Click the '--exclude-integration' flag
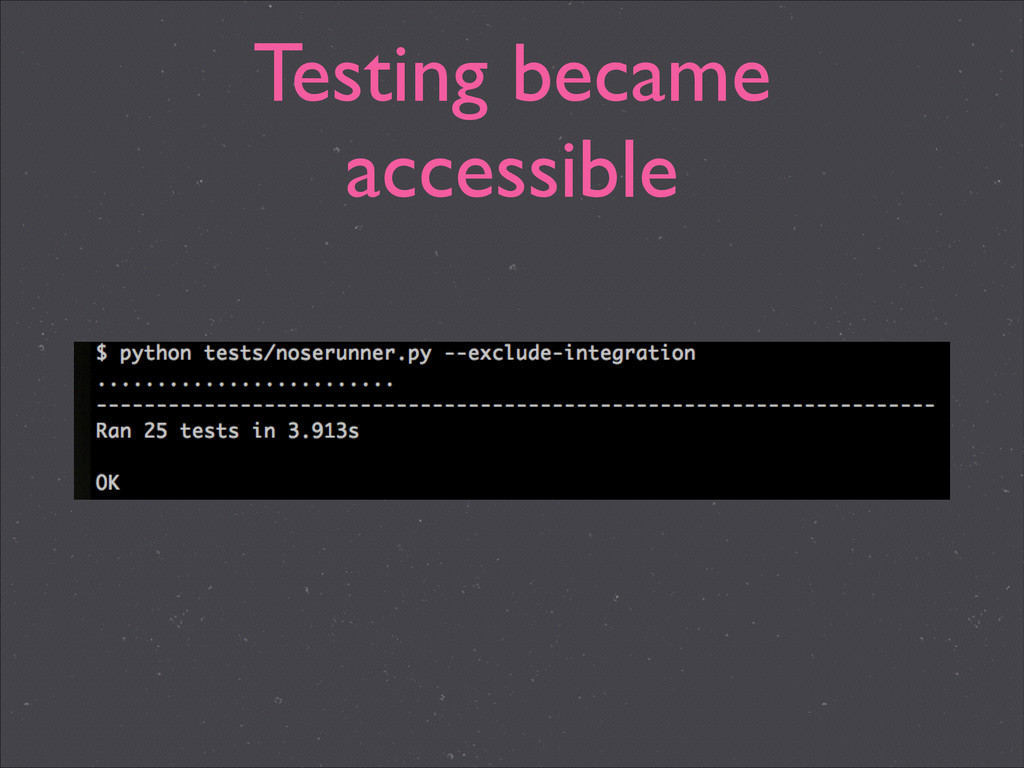Viewport: 1024px width, 768px height. pos(569,354)
